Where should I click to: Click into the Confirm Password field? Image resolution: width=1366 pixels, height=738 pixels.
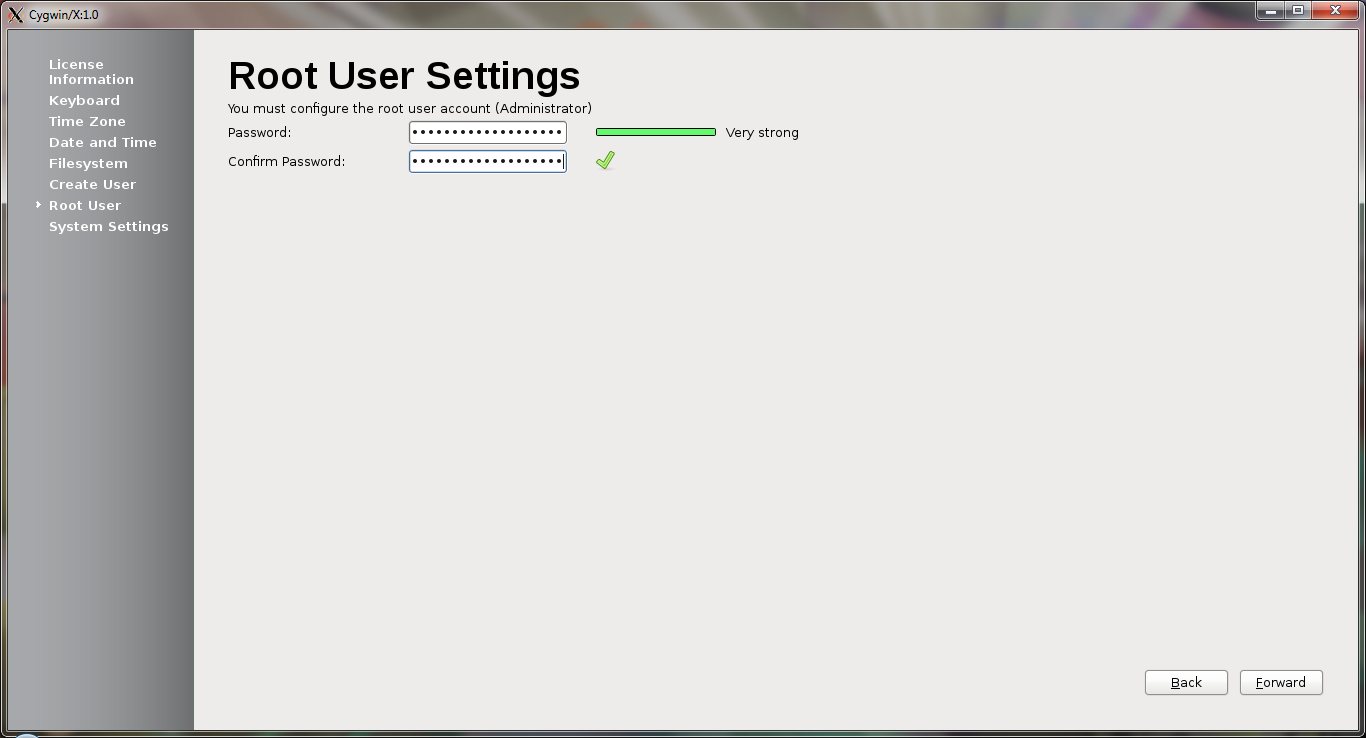[487, 161]
